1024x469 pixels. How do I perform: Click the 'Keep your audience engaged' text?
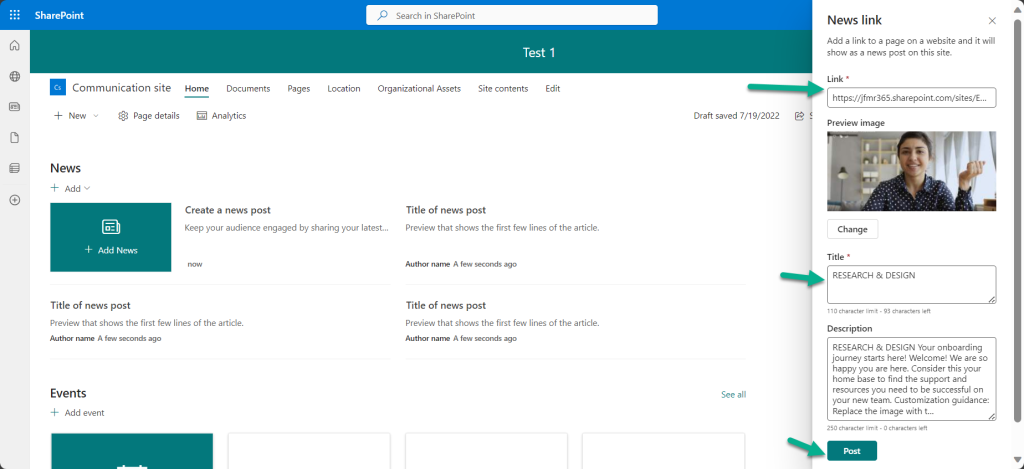(x=287, y=228)
